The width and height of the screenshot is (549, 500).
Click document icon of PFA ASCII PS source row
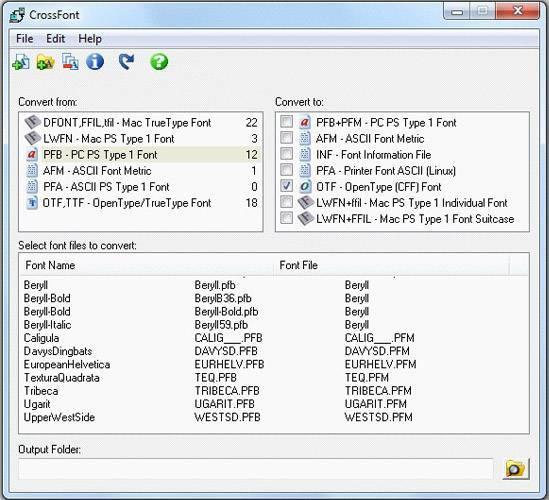click(32, 187)
